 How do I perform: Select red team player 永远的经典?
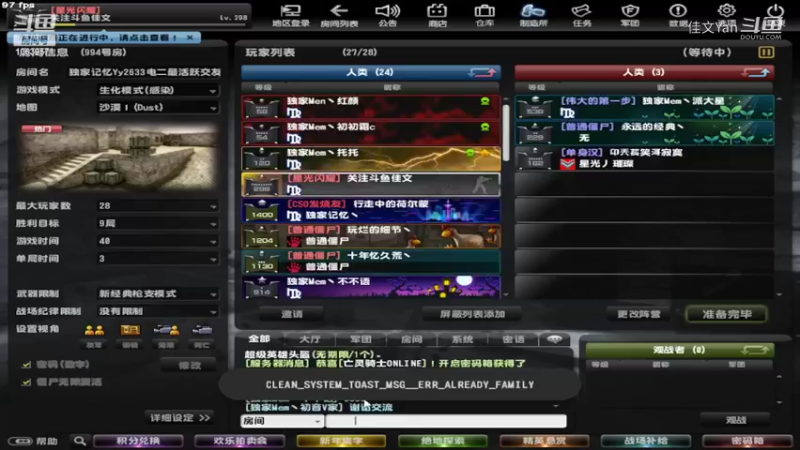click(x=644, y=133)
